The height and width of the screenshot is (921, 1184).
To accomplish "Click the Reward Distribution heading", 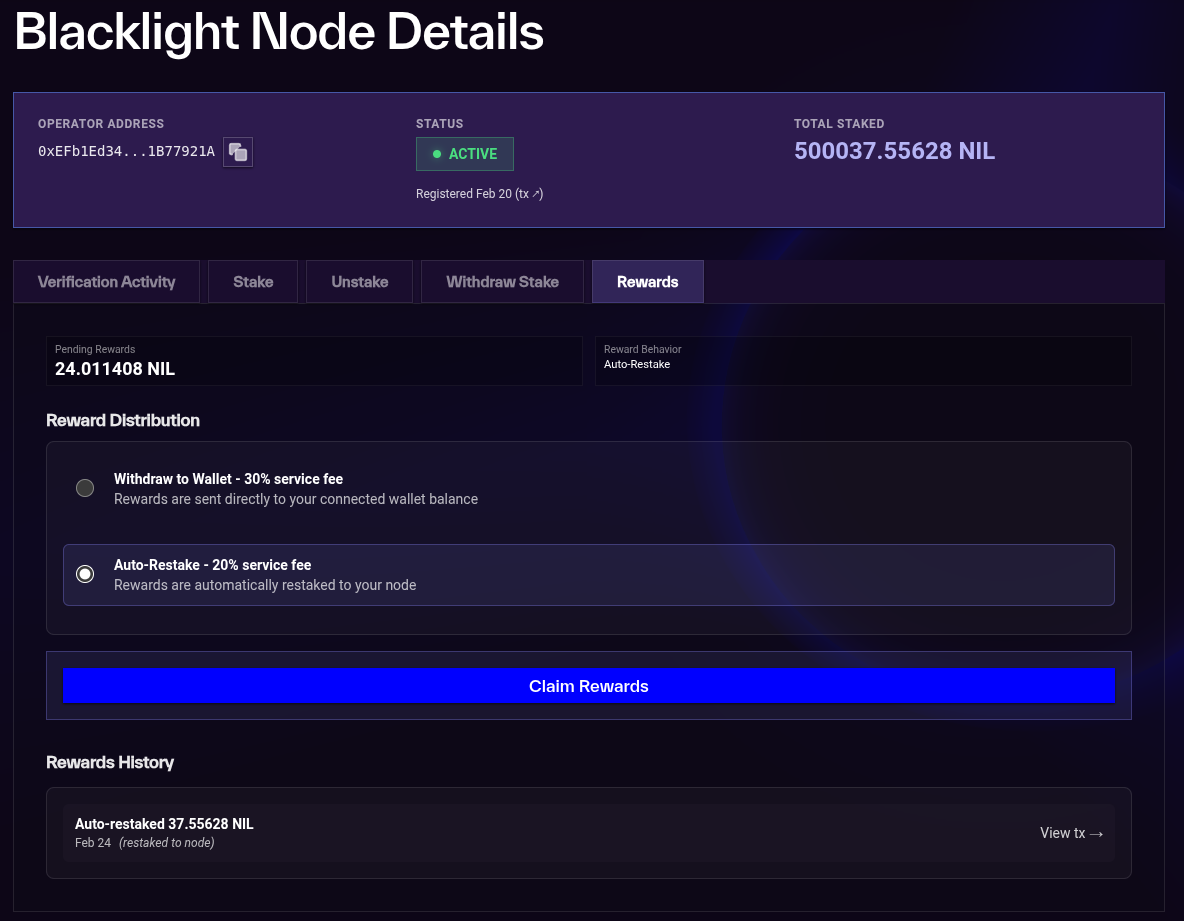I will click(123, 420).
